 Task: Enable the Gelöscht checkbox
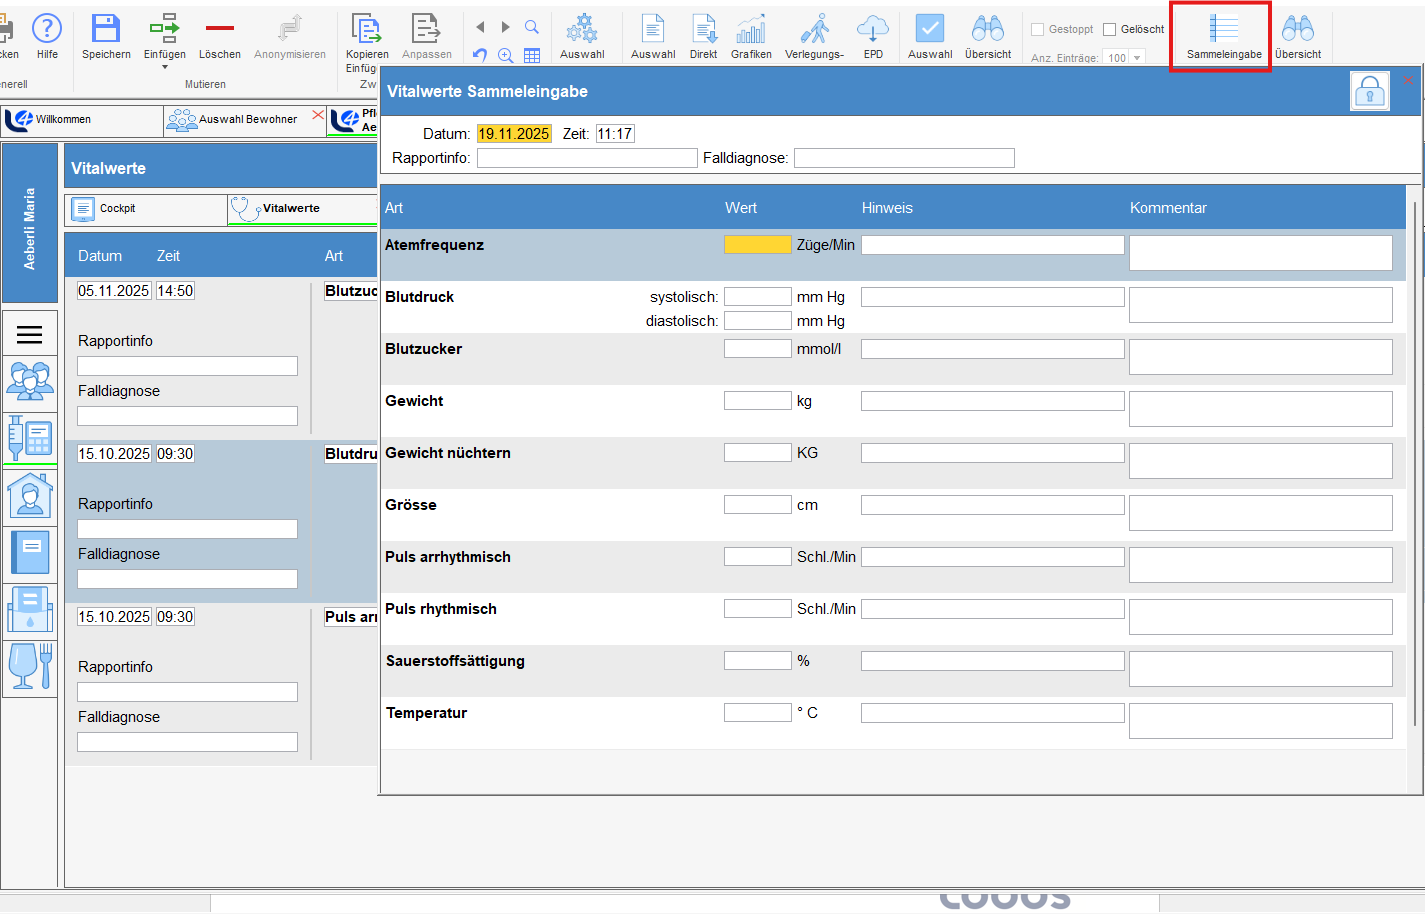(x=1109, y=30)
